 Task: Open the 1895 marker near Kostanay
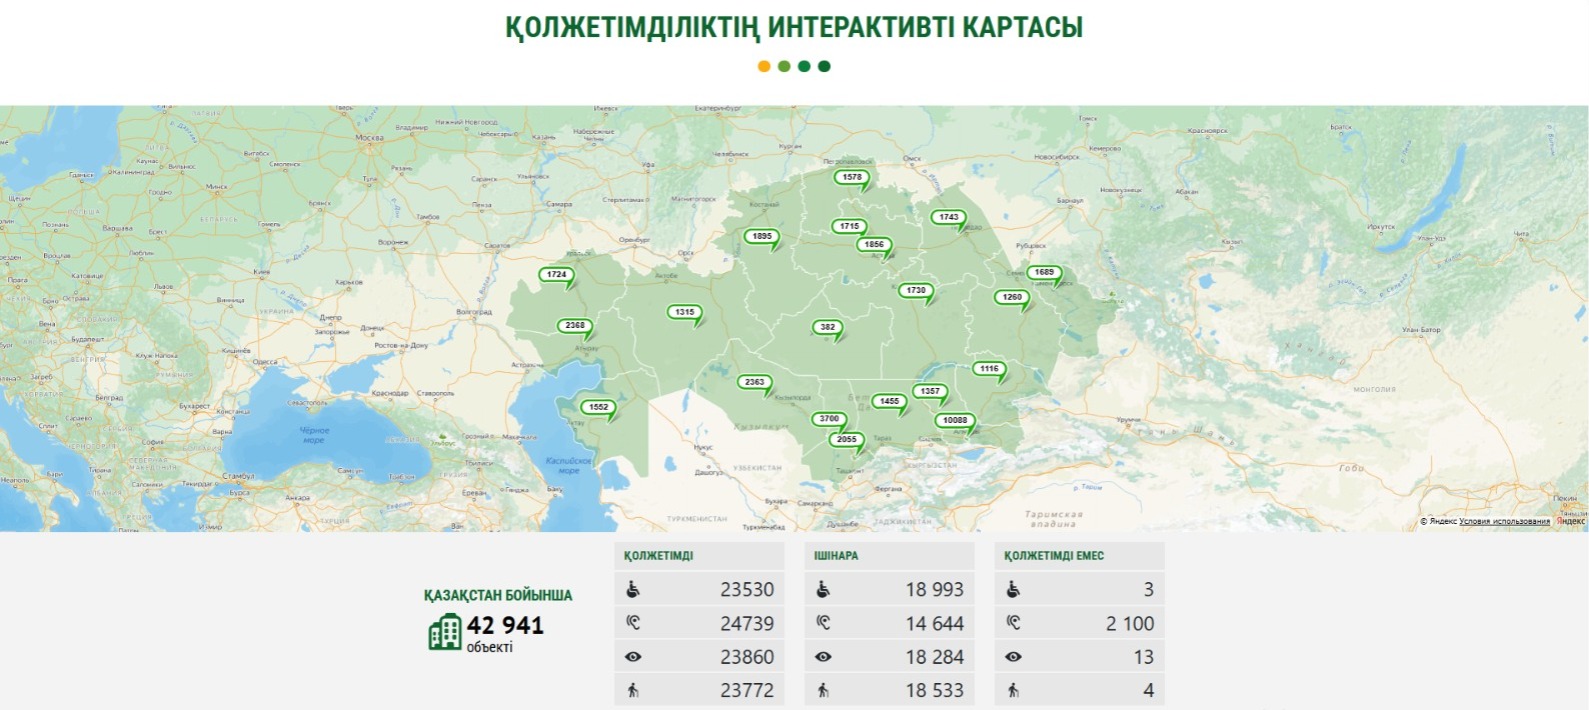(762, 238)
